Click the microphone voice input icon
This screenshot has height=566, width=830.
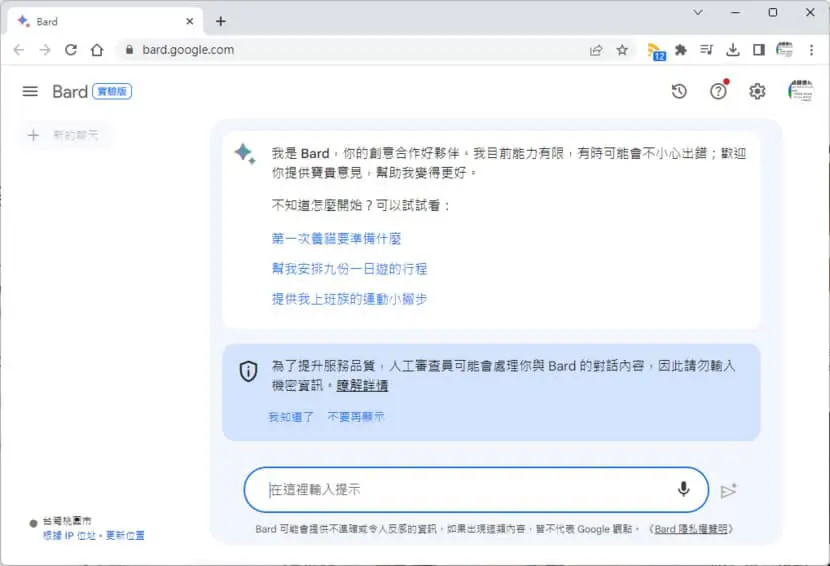pos(683,489)
